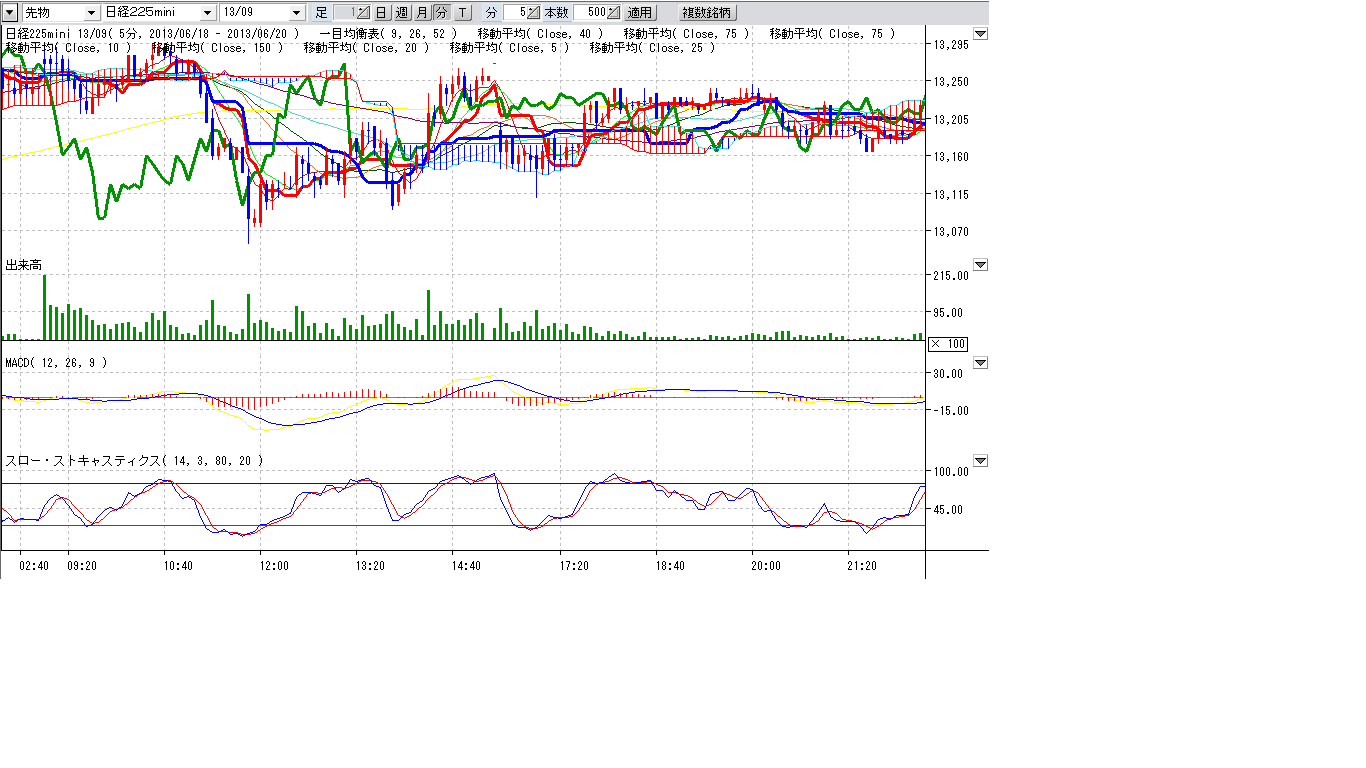Toggle the 分 minute timeframe button
1366x768 pixels.
pos(441,13)
